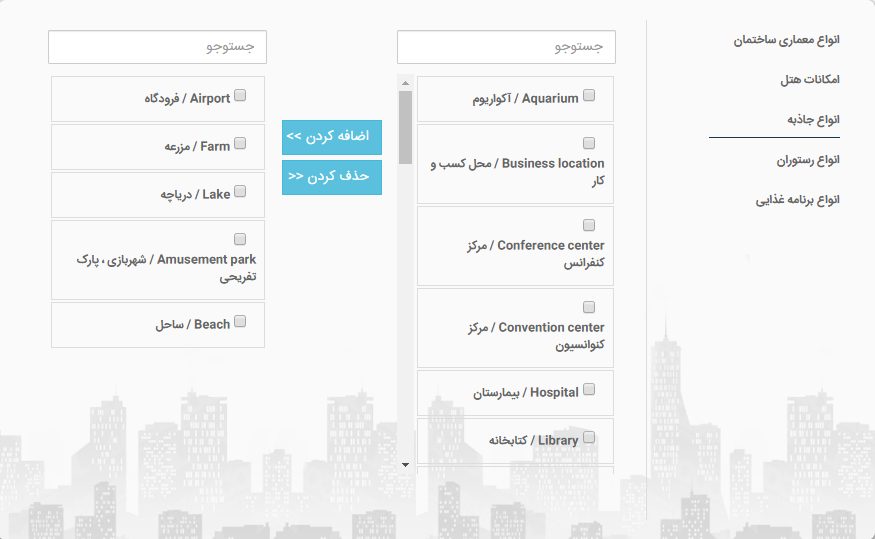Viewport: 875px width, 539px height.
Task: Select the Airport checkbox
Action: [x=240, y=95]
